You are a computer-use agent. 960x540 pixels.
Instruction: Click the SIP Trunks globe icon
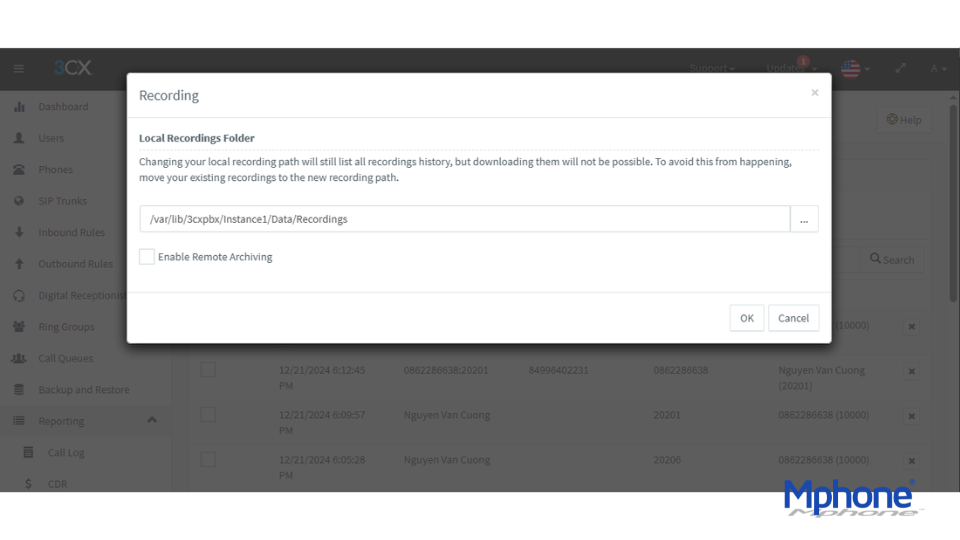point(19,201)
